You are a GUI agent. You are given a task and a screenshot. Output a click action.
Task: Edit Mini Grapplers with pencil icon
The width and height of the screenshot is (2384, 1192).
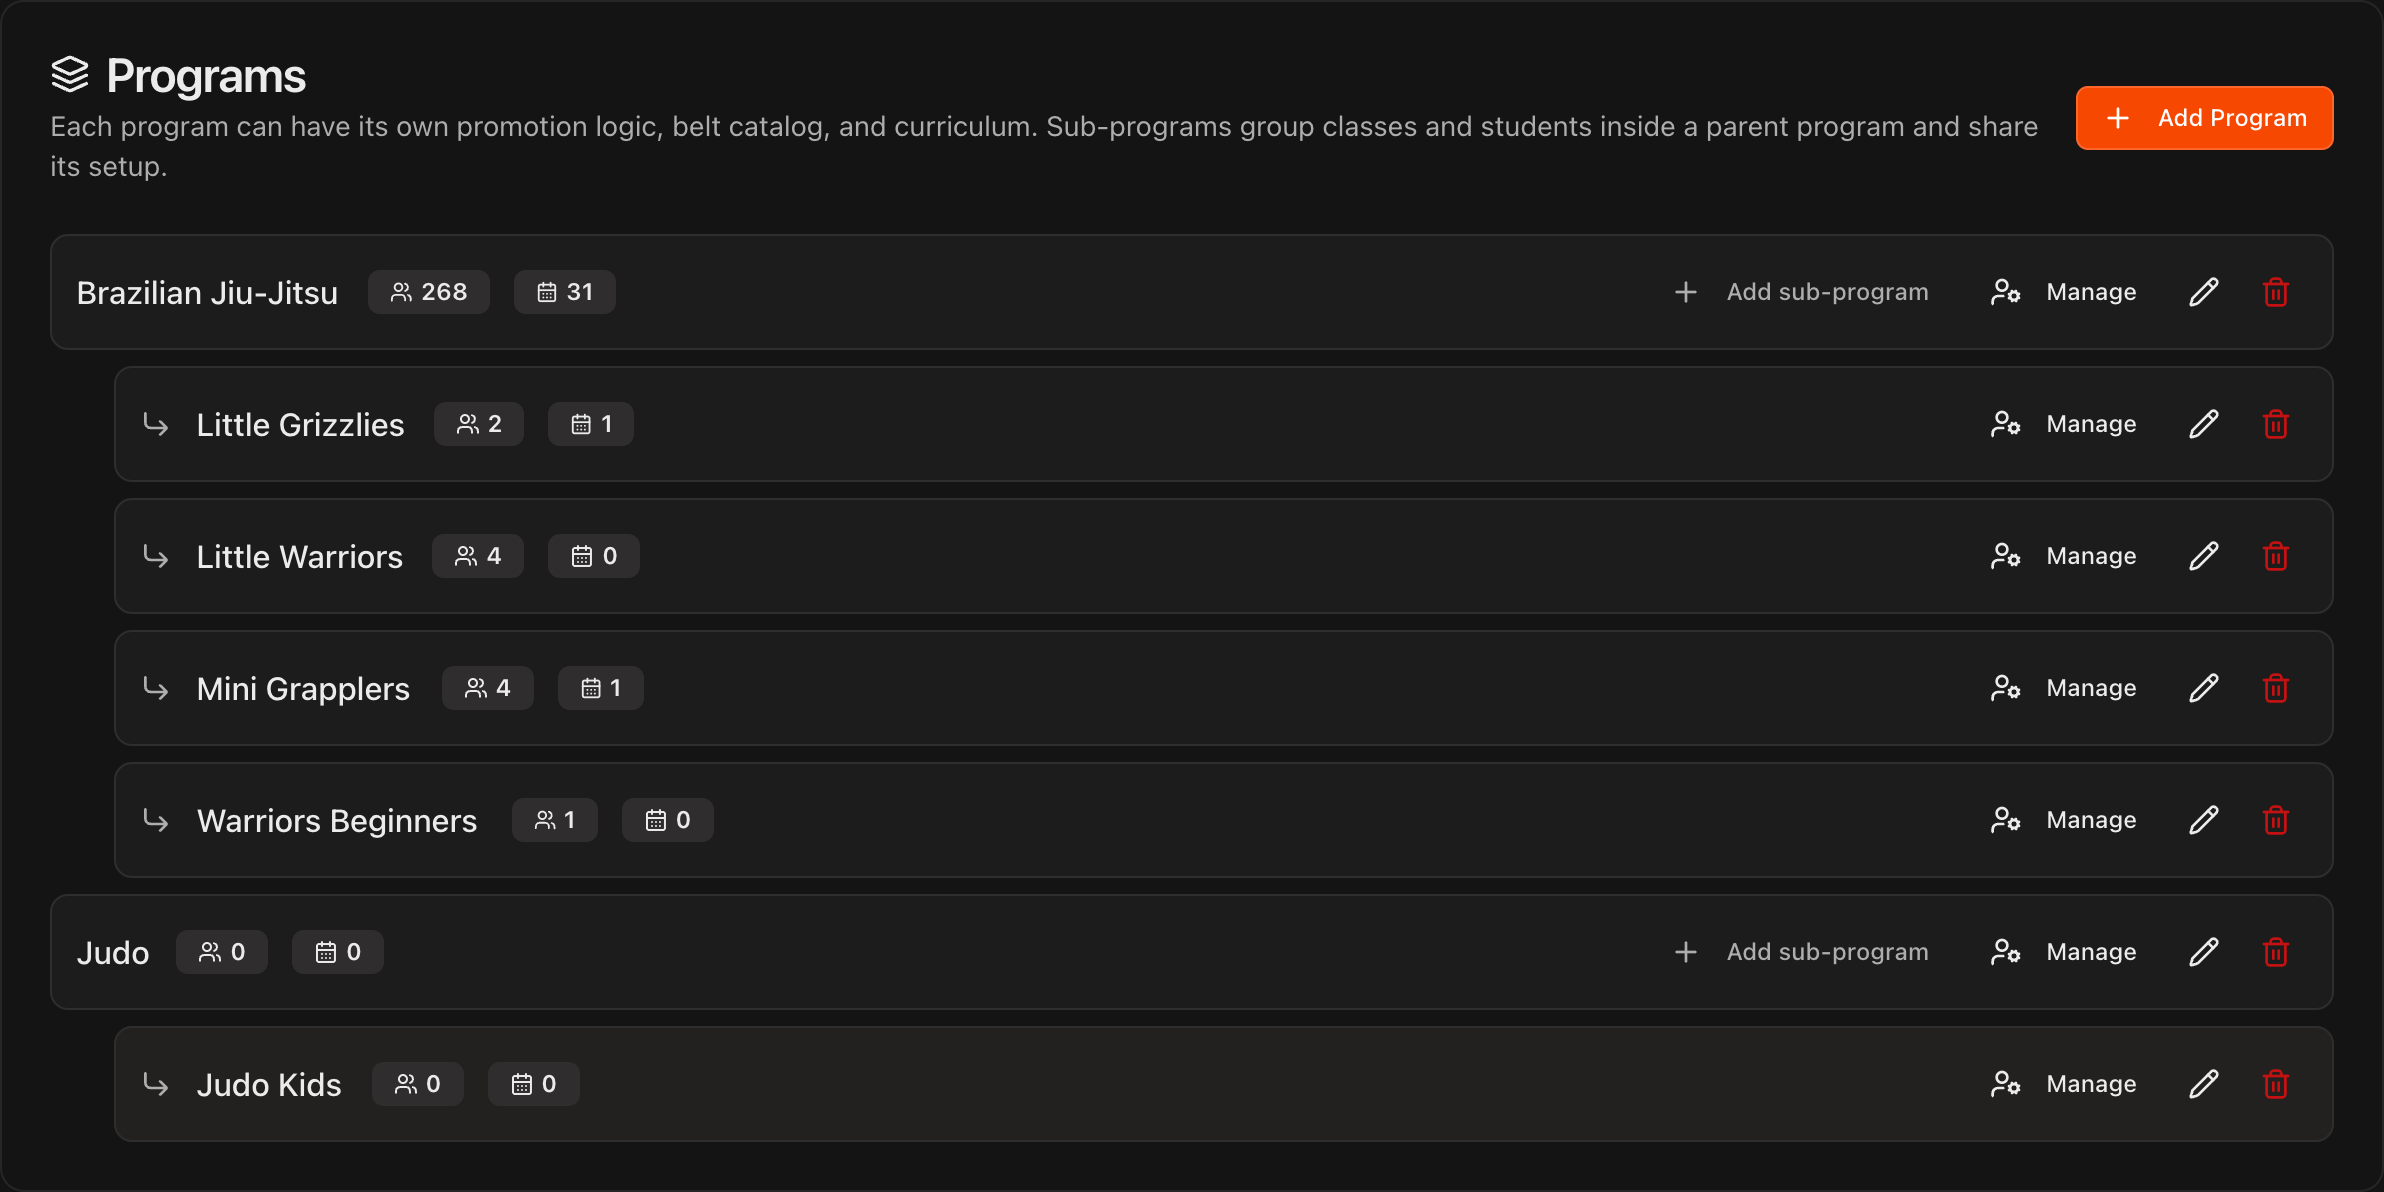click(x=2204, y=688)
